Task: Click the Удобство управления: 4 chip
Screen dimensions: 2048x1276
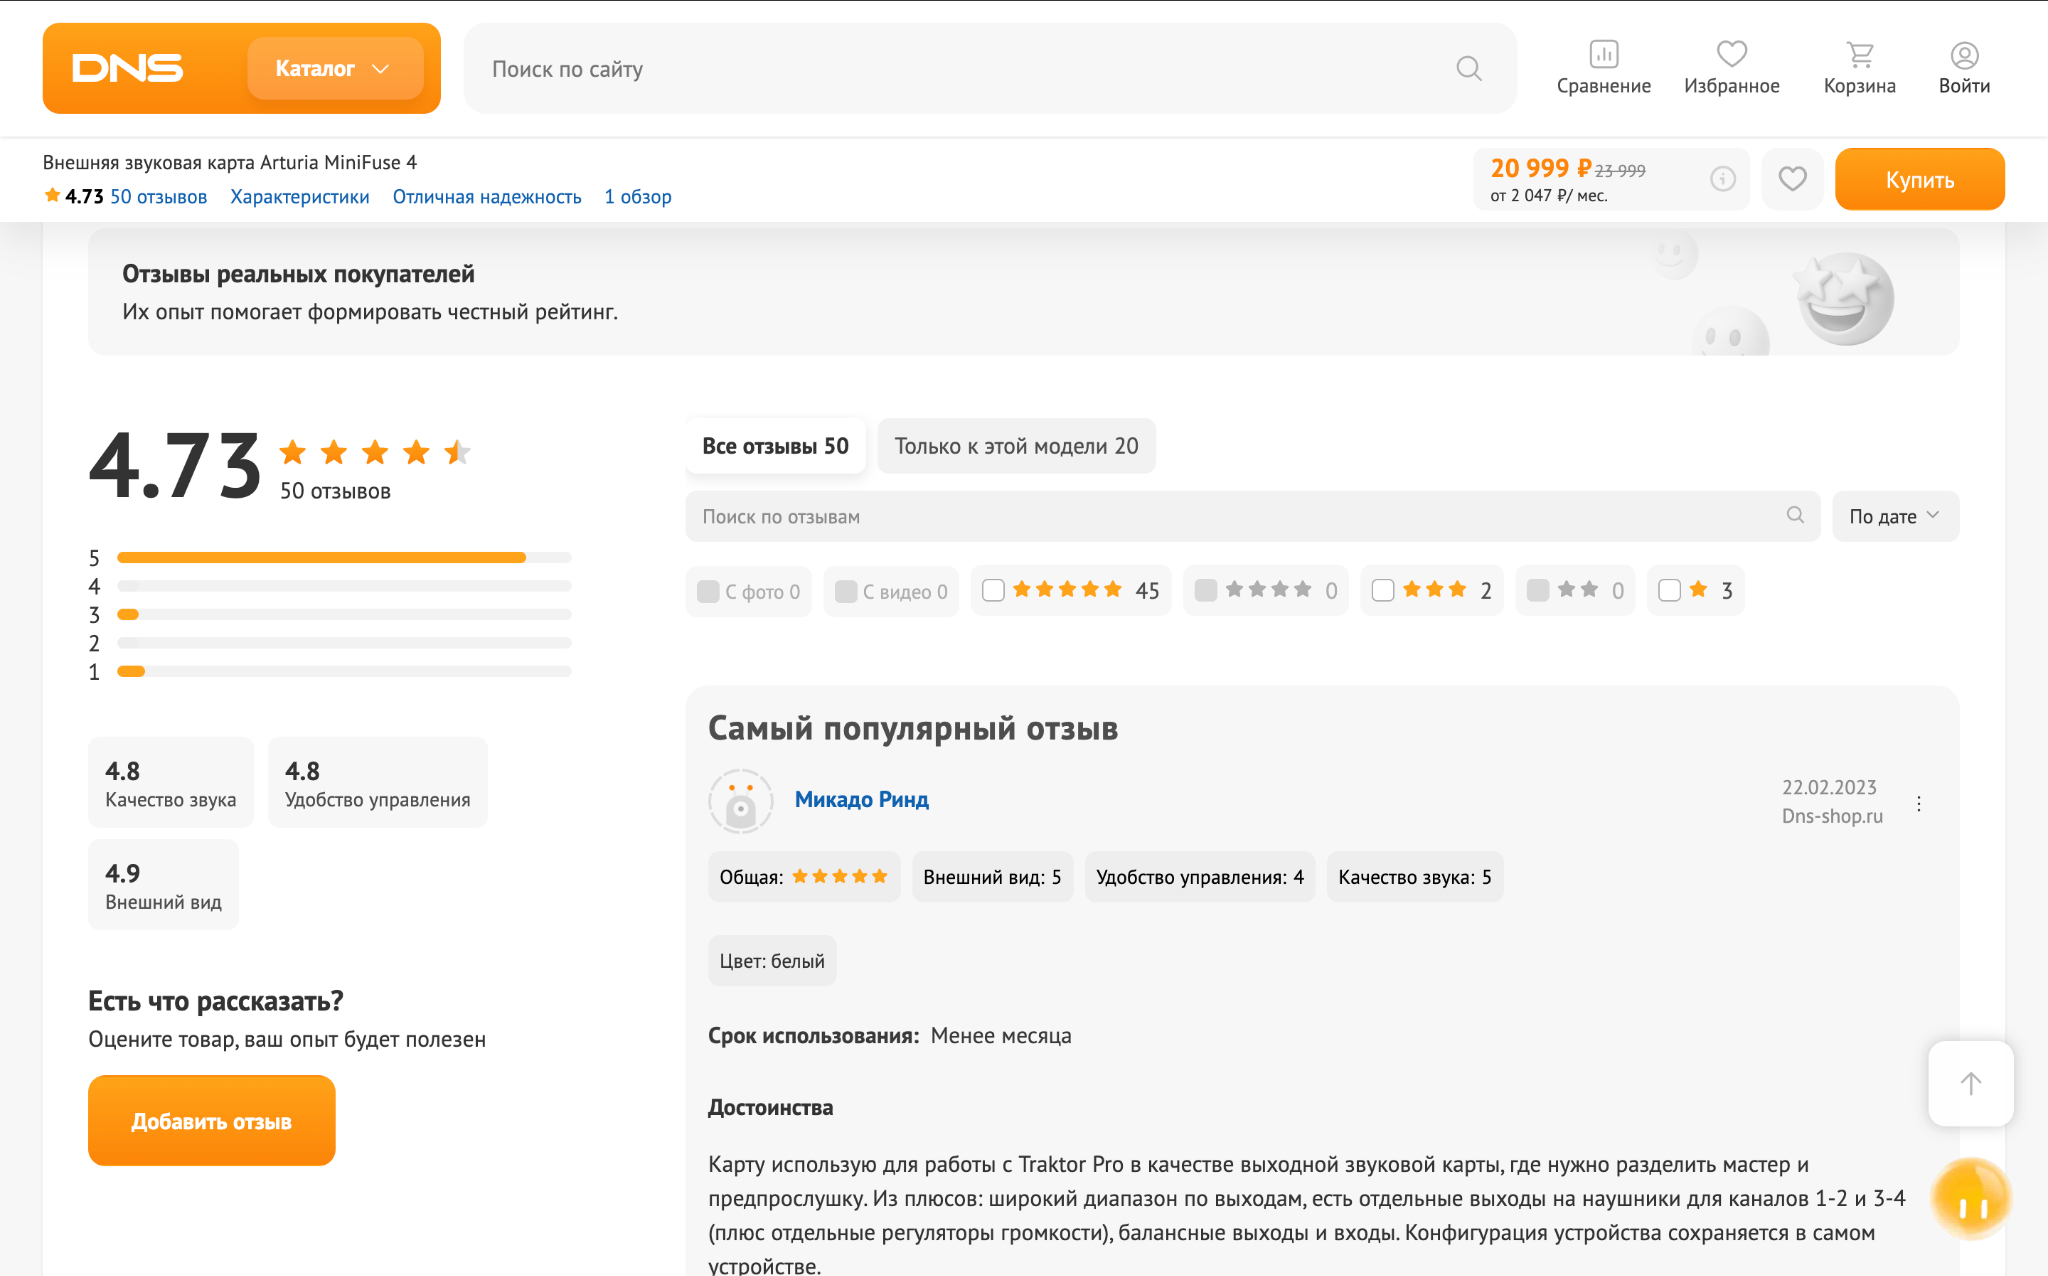Action: [x=1200, y=877]
